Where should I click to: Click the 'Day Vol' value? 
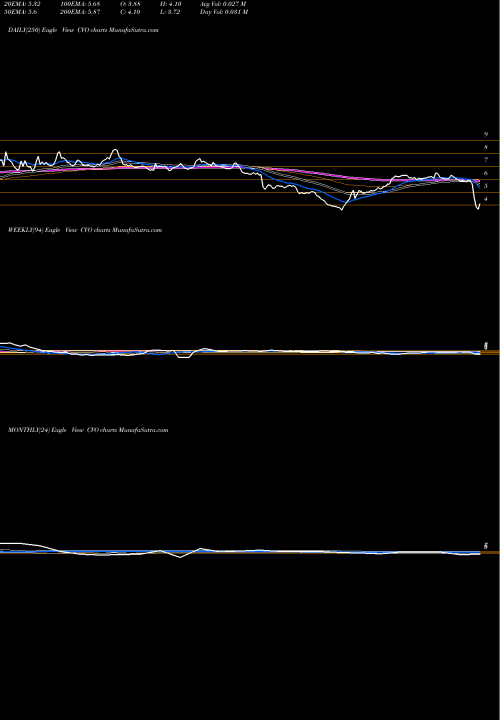[224, 12]
